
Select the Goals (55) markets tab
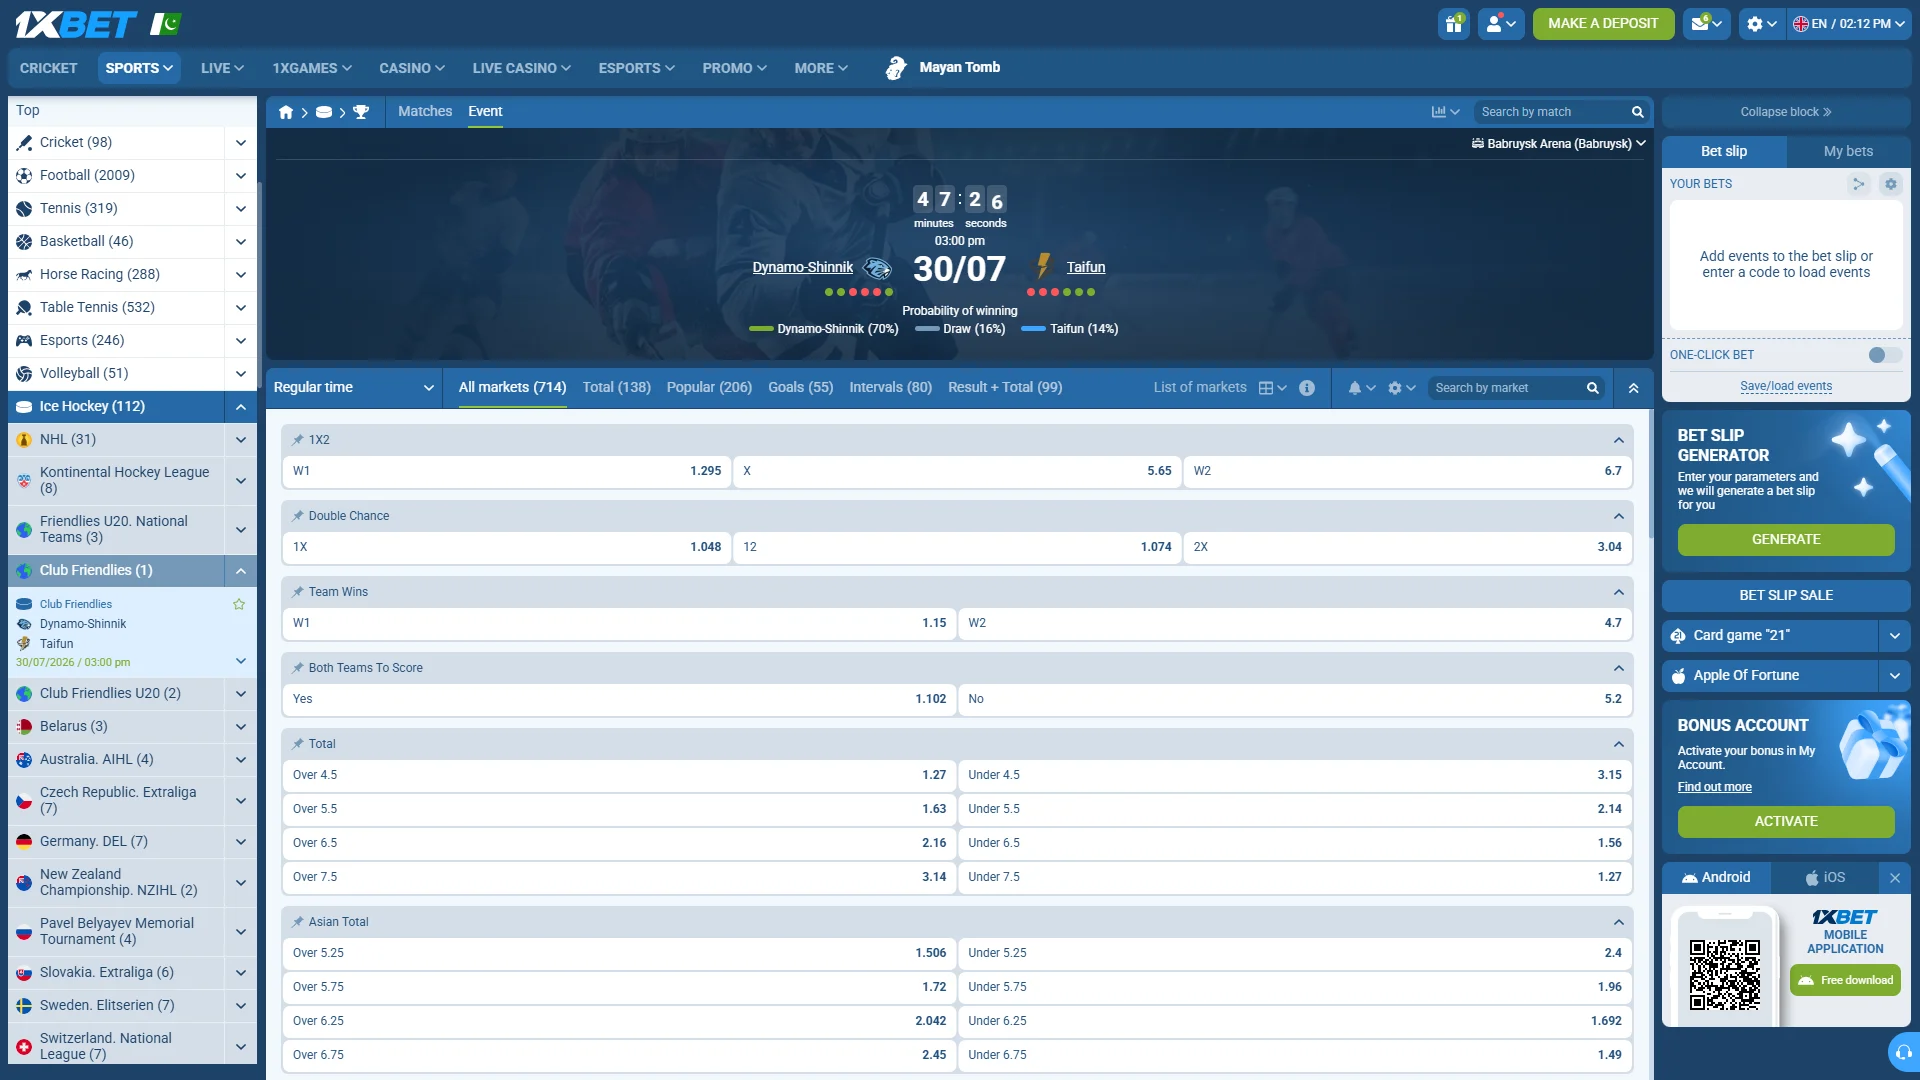pos(800,388)
